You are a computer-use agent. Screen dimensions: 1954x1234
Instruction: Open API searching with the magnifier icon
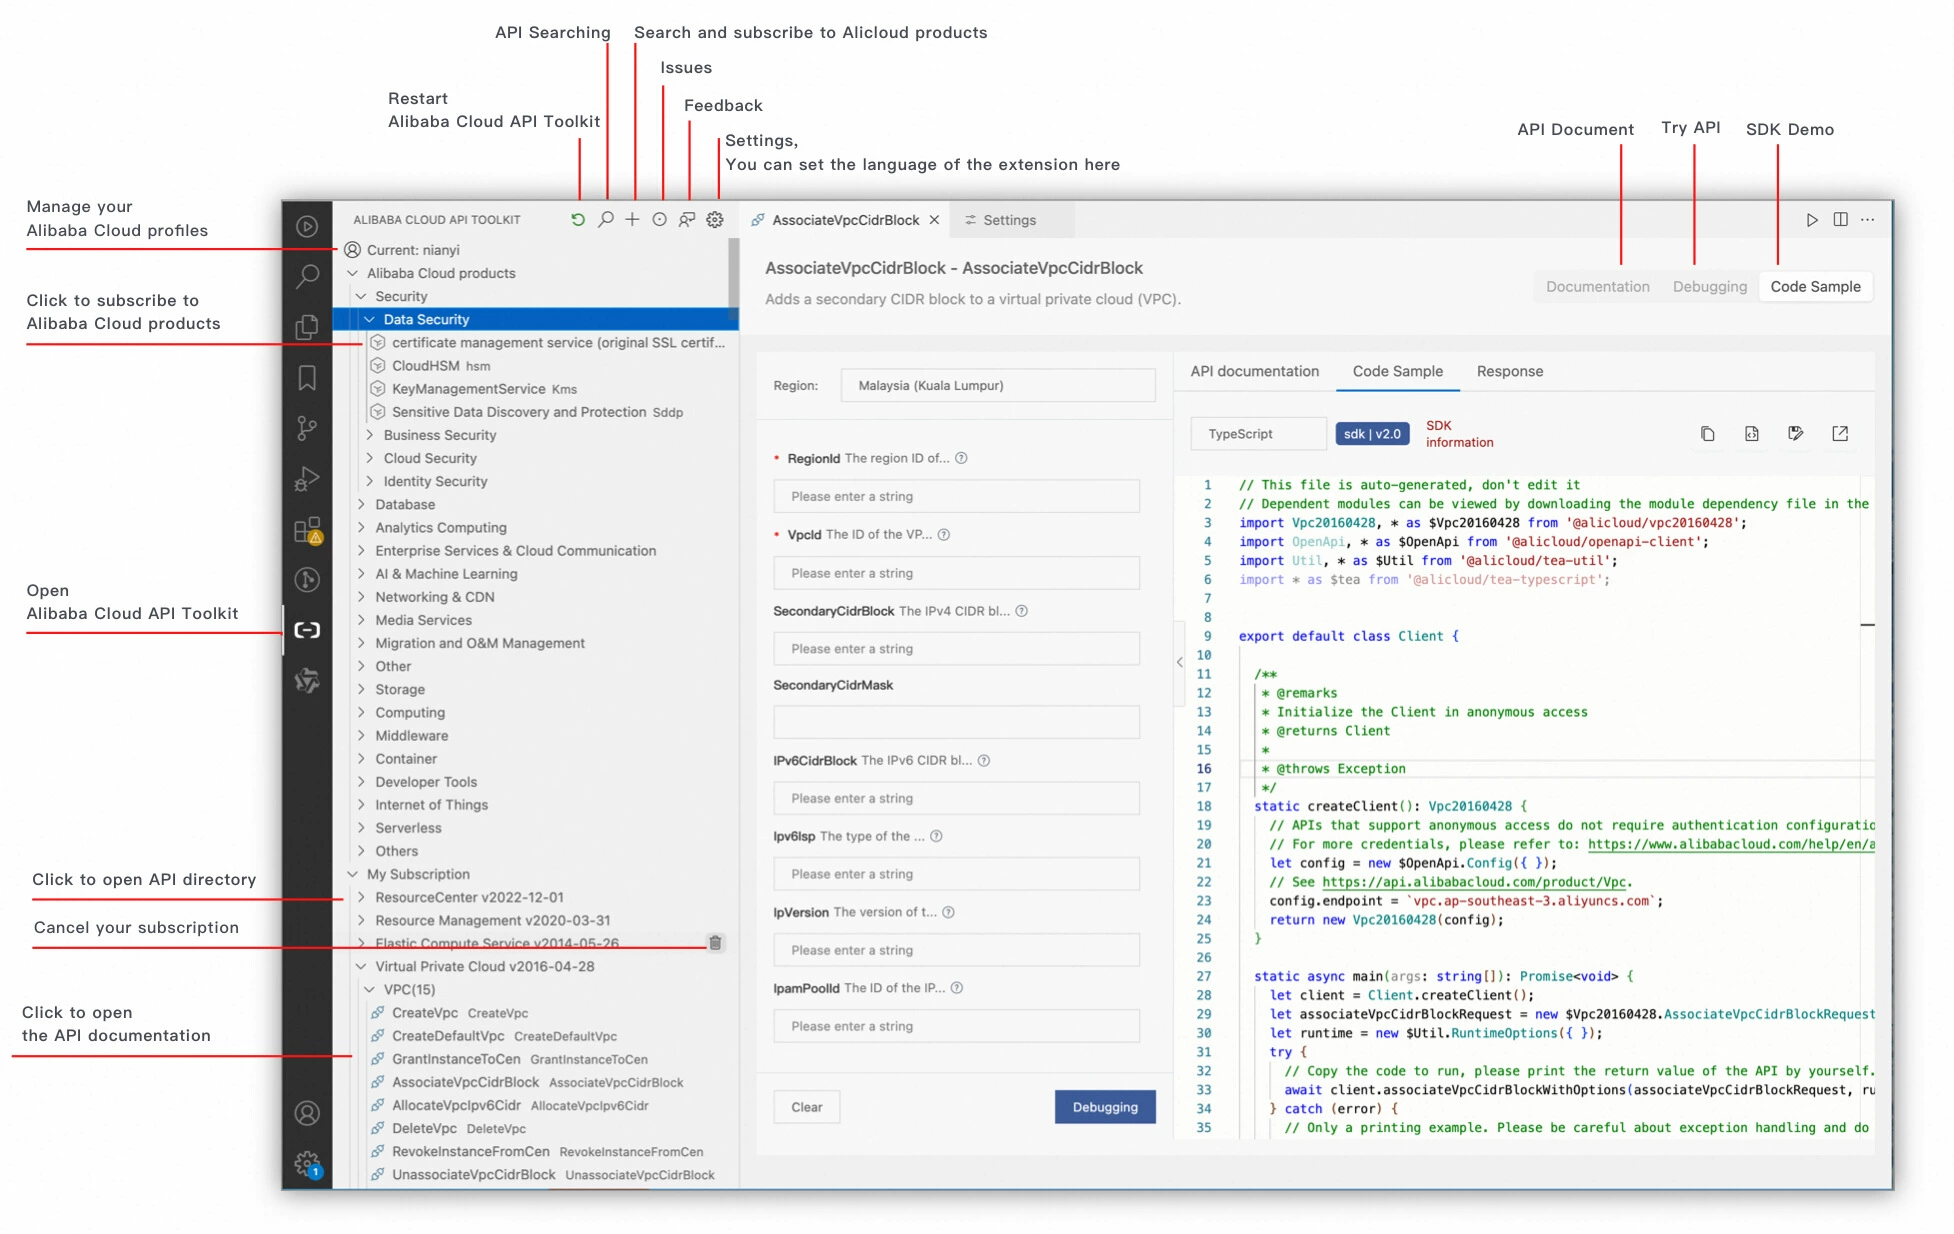pyautogui.click(x=606, y=220)
